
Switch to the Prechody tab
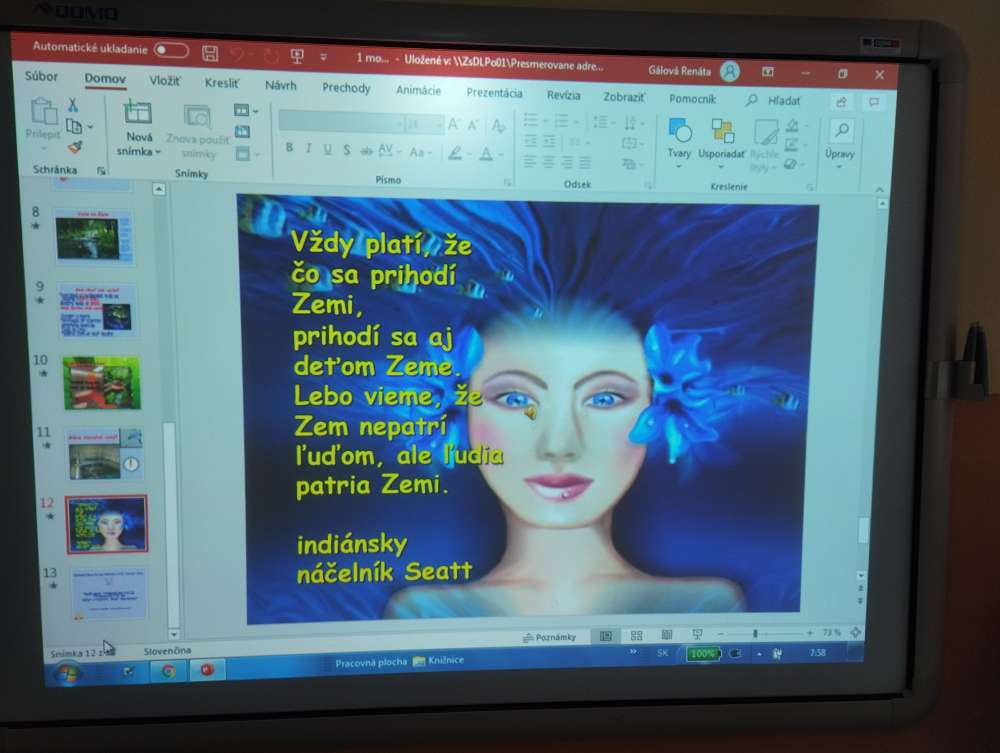pyautogui.click(x=346, y=88)
